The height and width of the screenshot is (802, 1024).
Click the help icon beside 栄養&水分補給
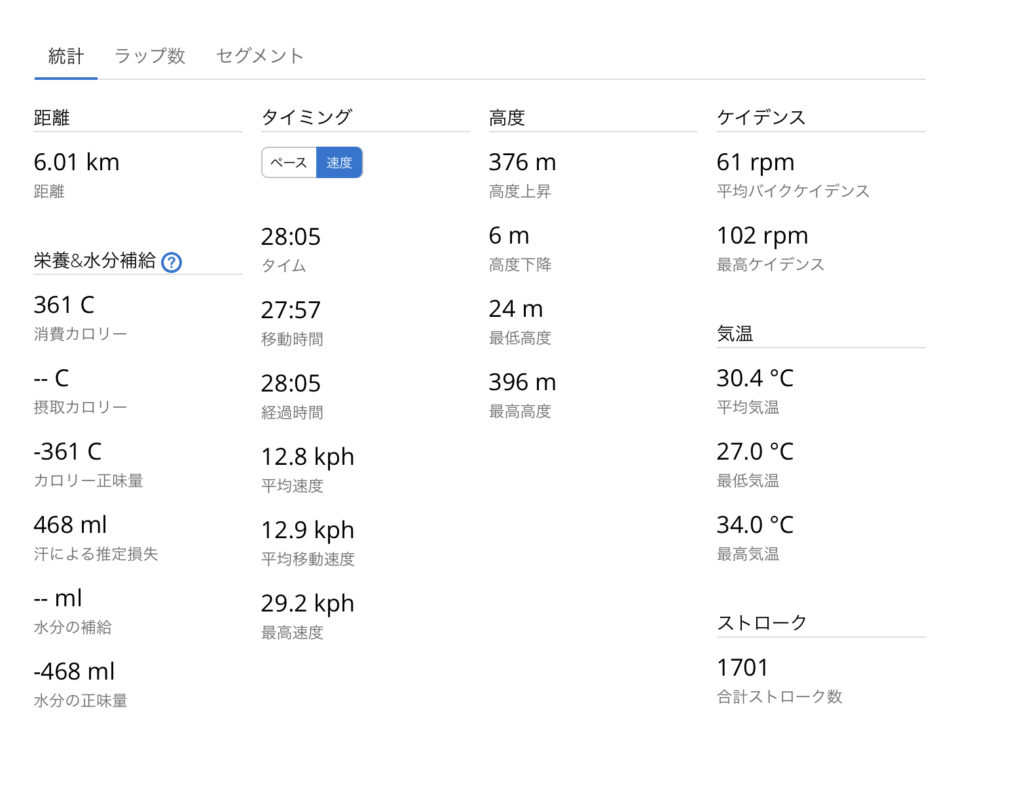pos(171,262)
